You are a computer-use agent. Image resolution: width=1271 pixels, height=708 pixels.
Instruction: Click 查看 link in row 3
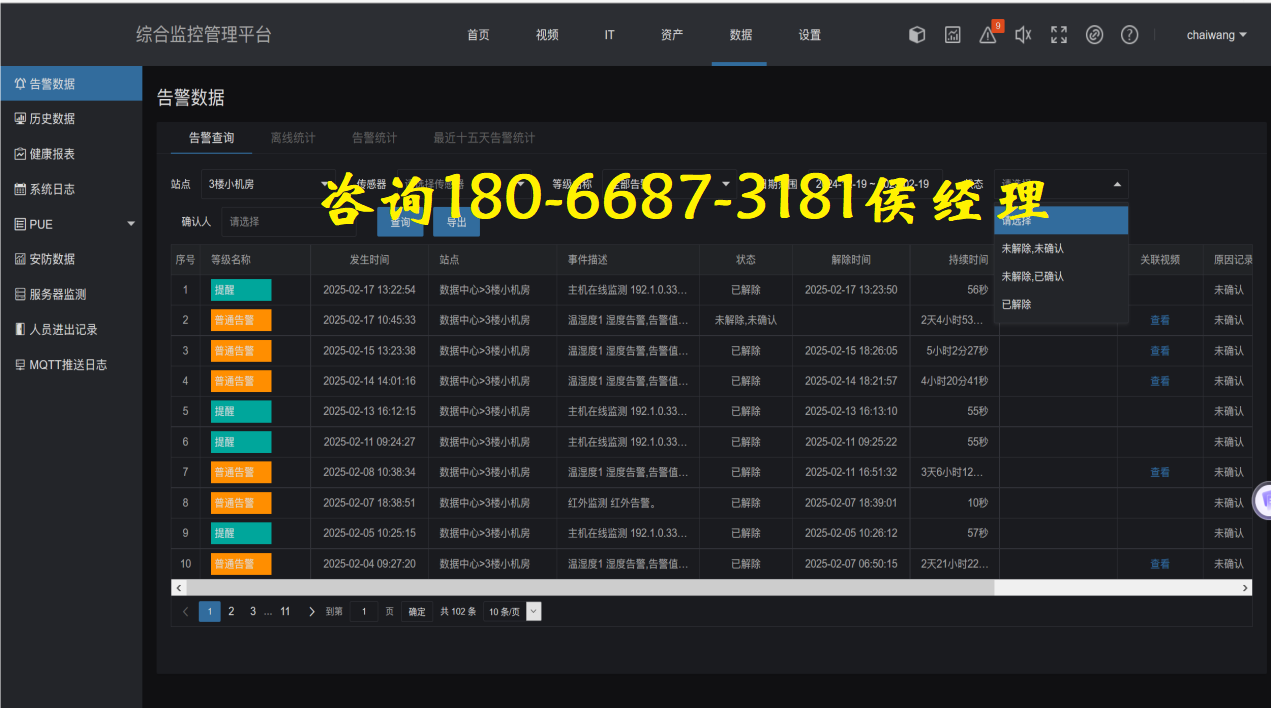point(1160,351)
